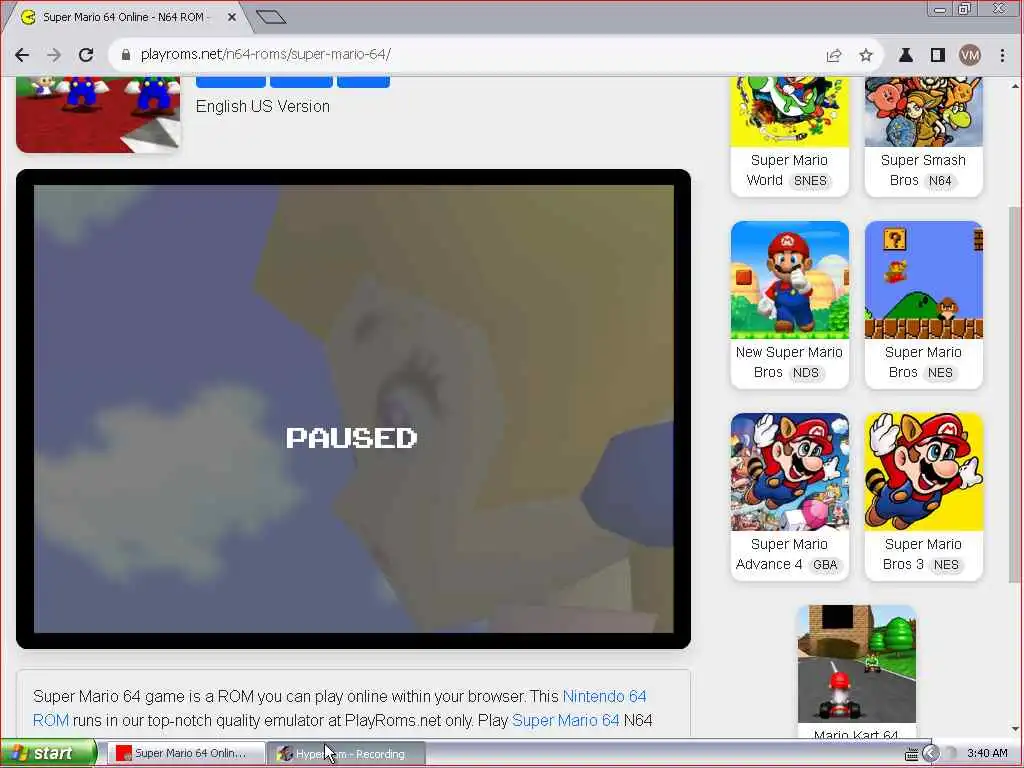
Task: Reload the page with refresh icon
Action: (86, 55)
